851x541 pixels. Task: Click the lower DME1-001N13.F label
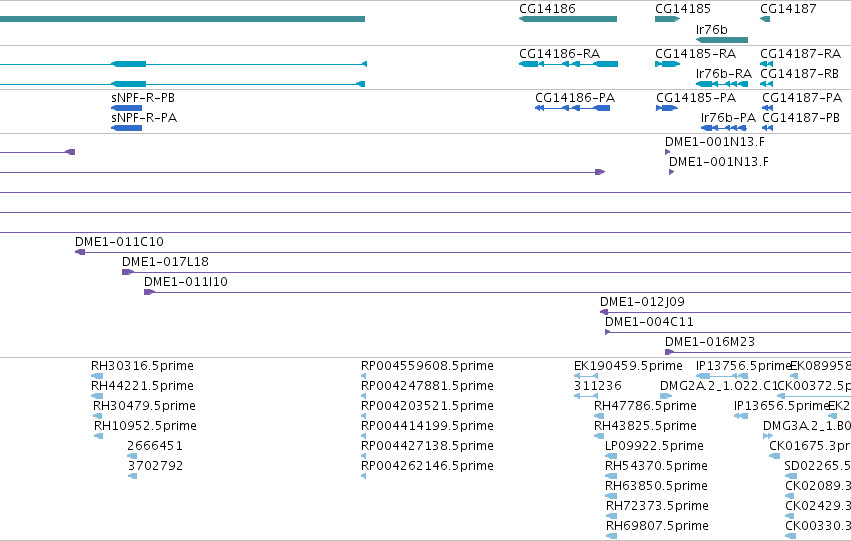(719, 162)
